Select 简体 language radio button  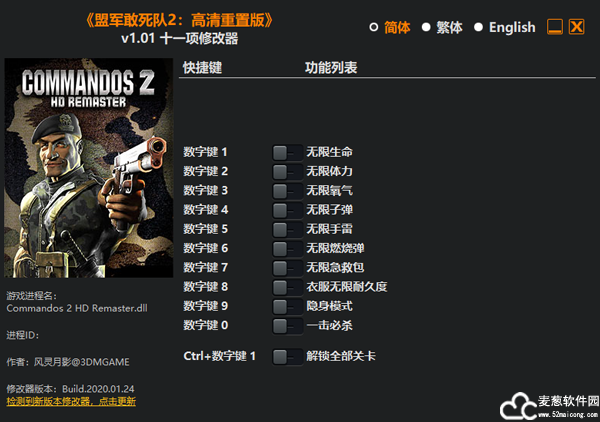coord(374,27)
